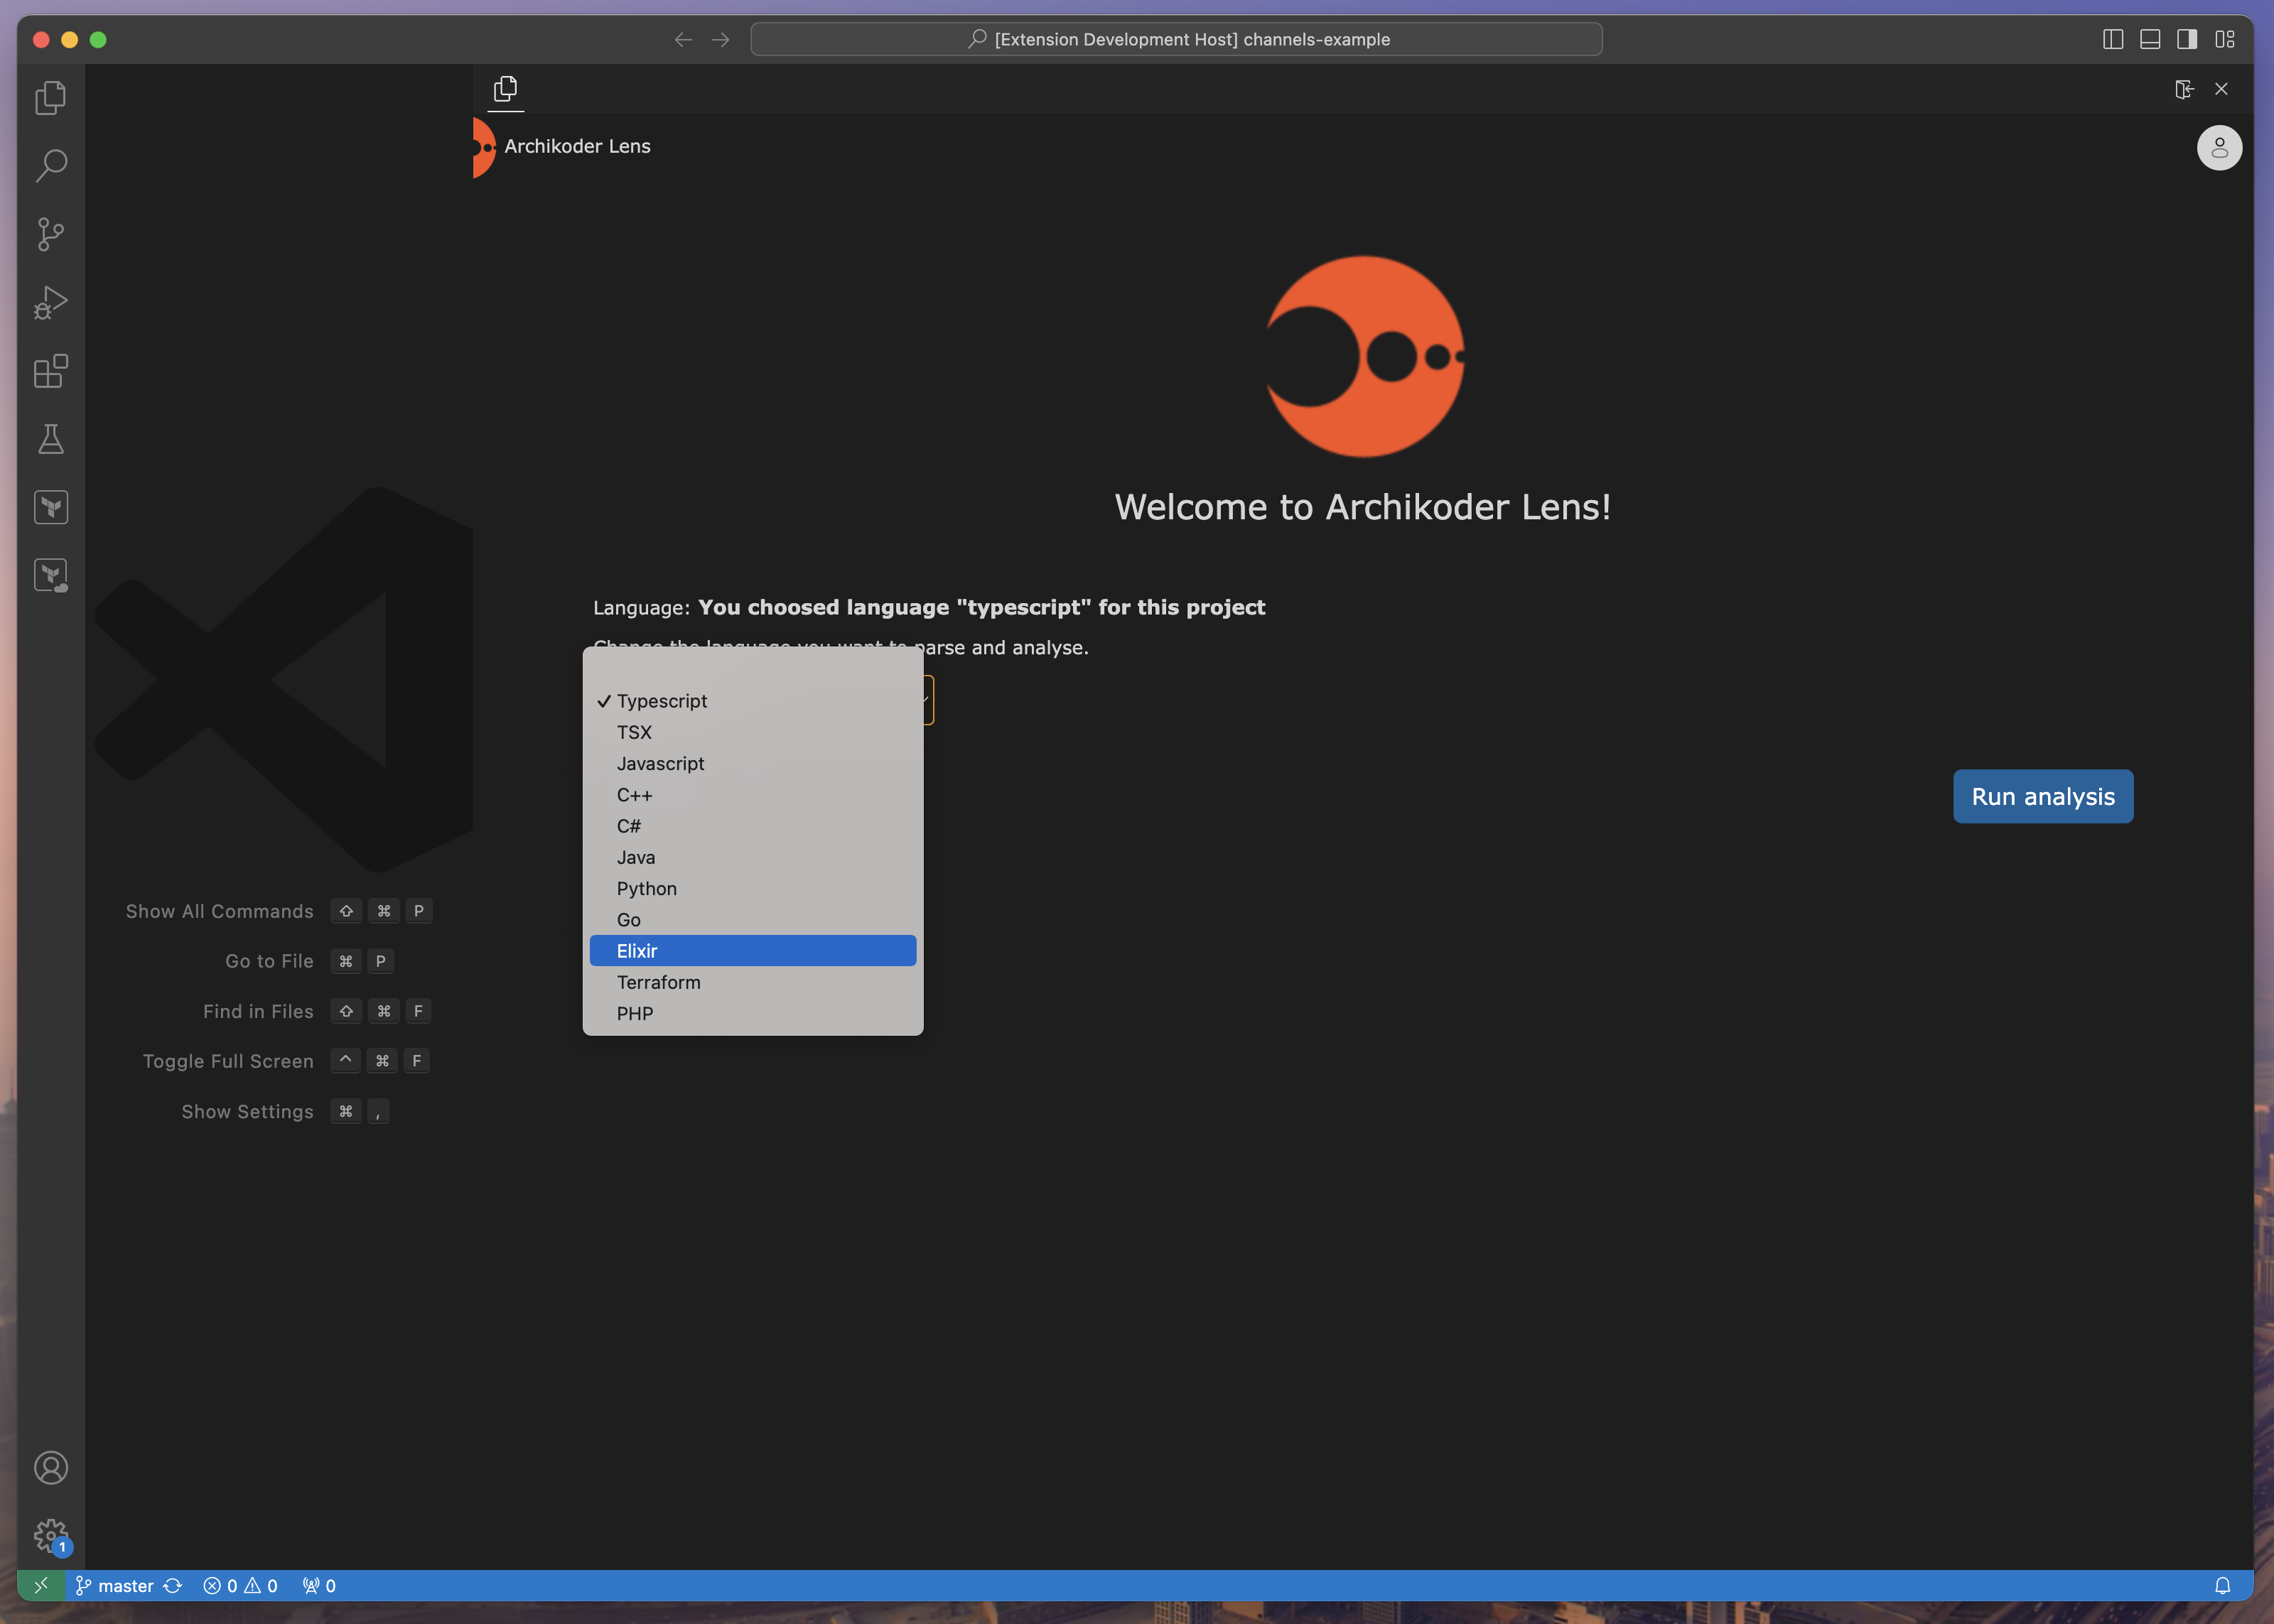Click the errors and warnings counter
Screen dimensions: 2274x1624
pyautogui.click(x=240, y=1585)
